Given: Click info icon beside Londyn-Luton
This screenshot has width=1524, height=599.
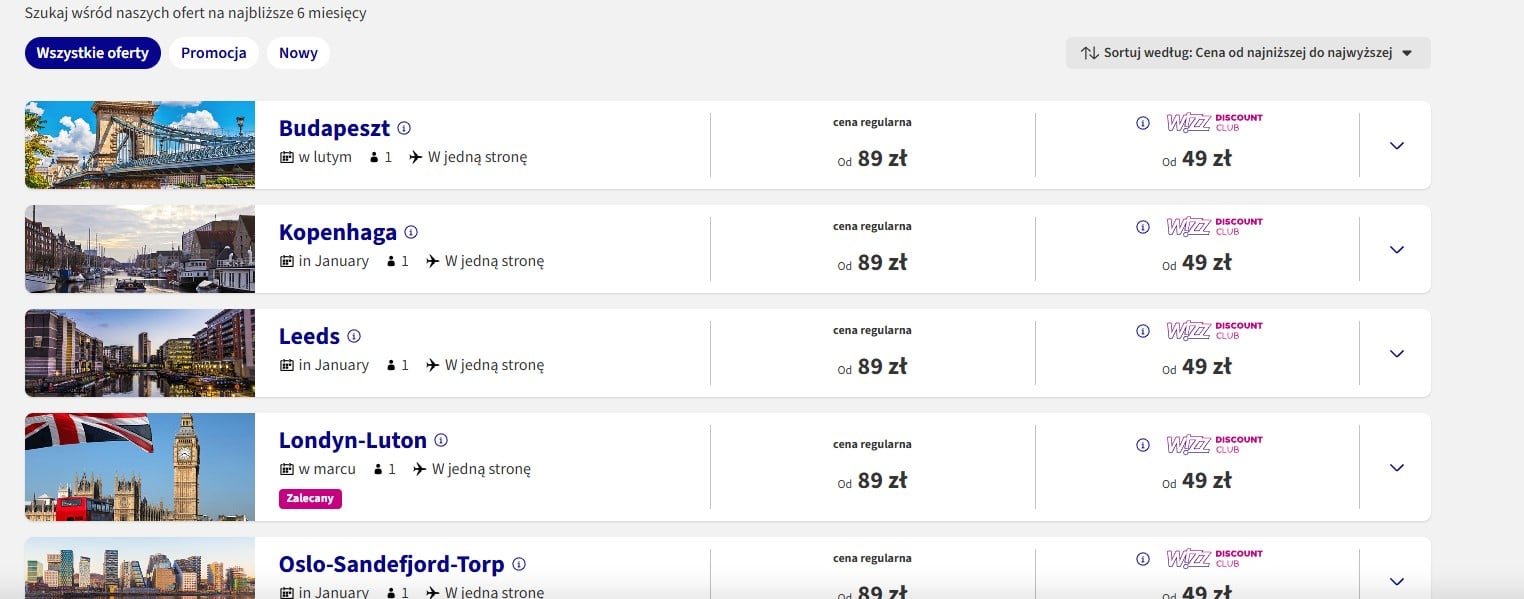Looking at the screenshot, I should click(440, 440).
